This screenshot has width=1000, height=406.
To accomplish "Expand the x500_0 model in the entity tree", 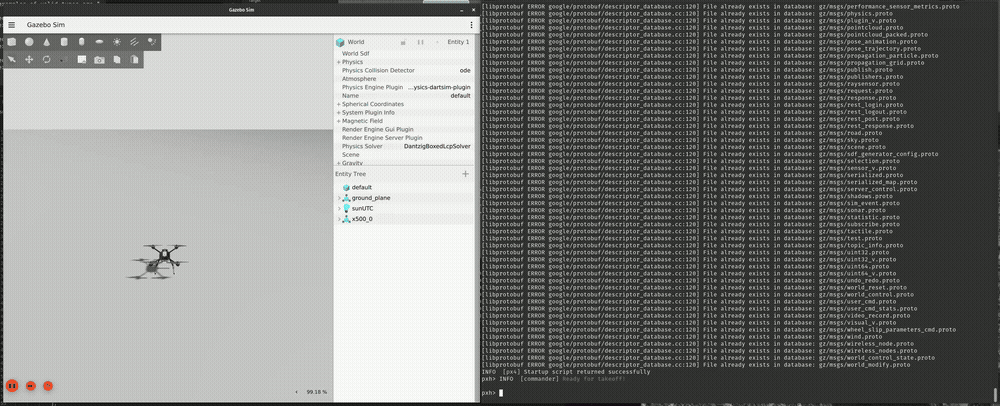I will point(339,218).
